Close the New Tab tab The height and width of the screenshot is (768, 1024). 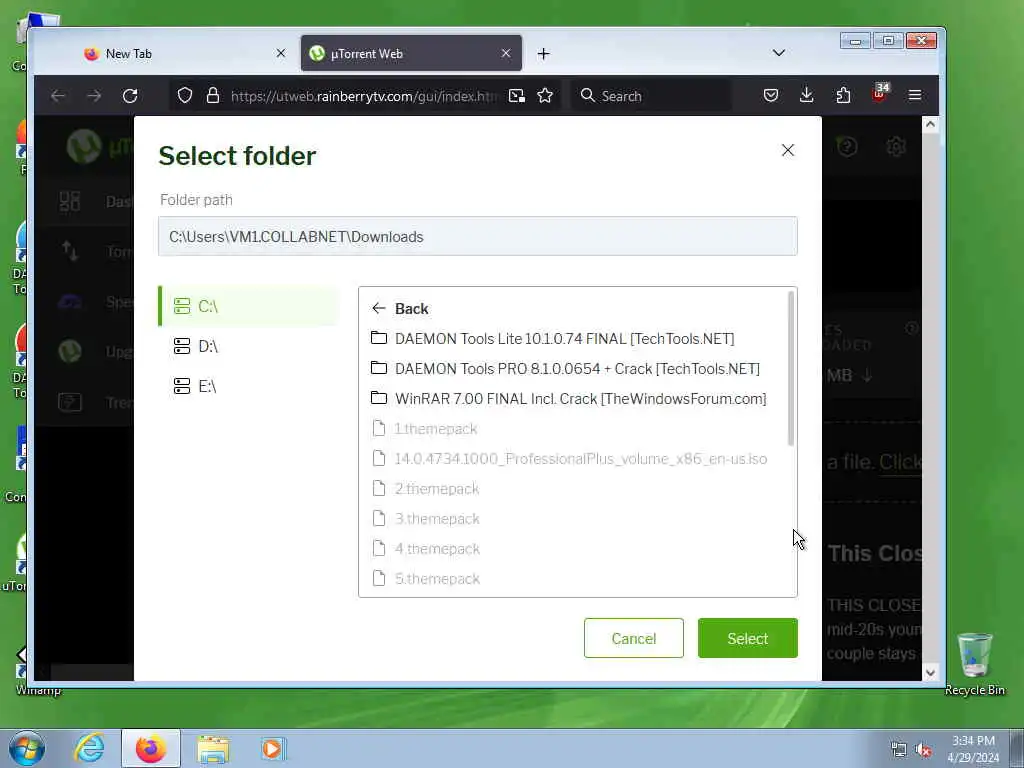tap(281, 53)
